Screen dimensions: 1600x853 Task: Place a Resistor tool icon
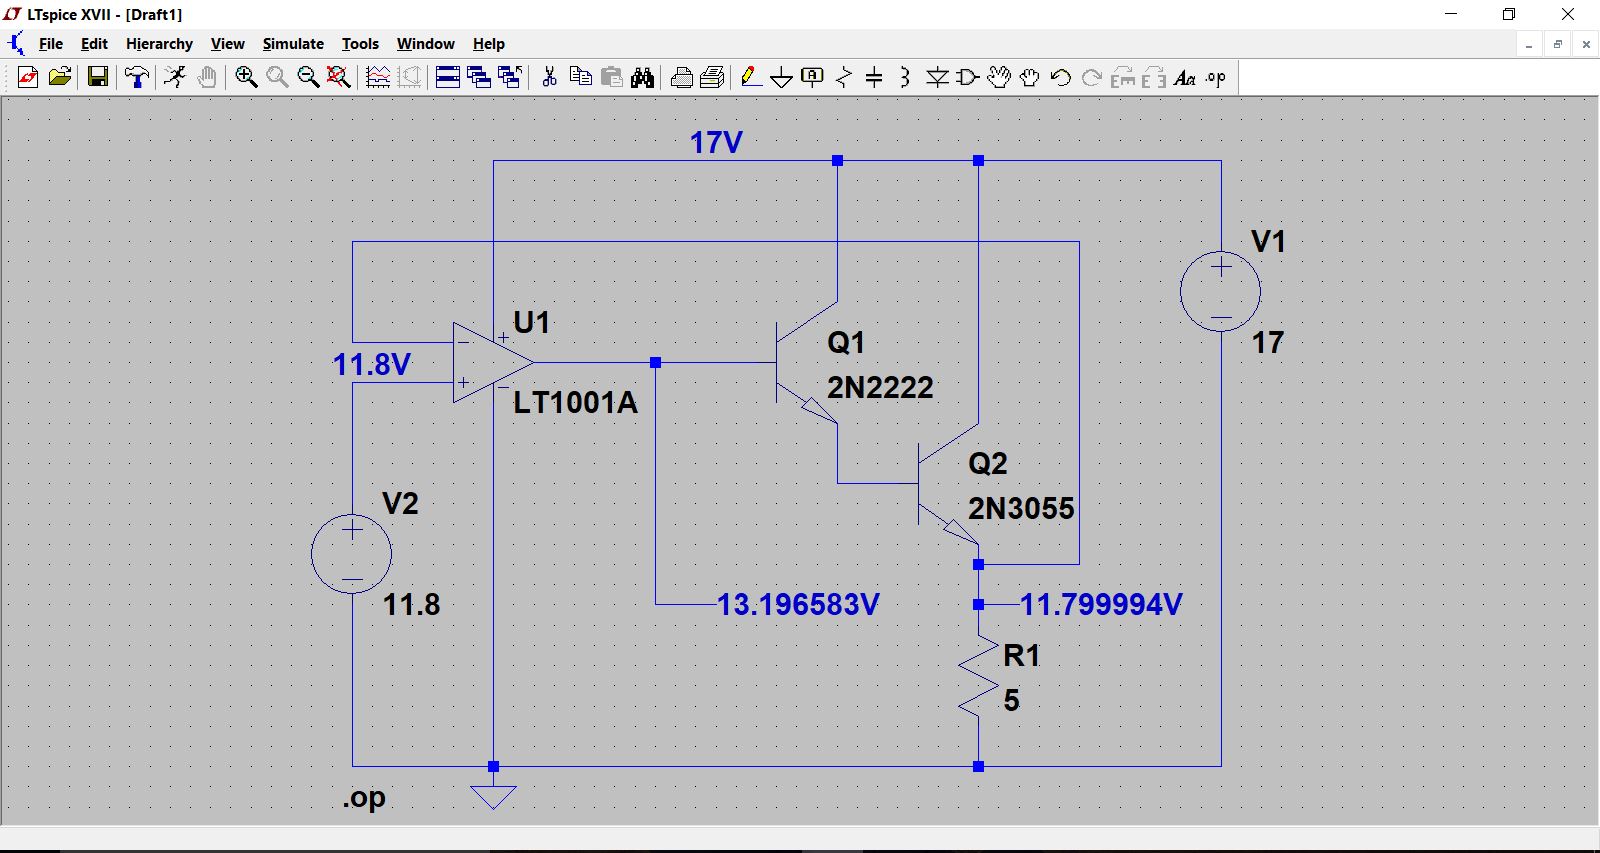pos(844,77)
